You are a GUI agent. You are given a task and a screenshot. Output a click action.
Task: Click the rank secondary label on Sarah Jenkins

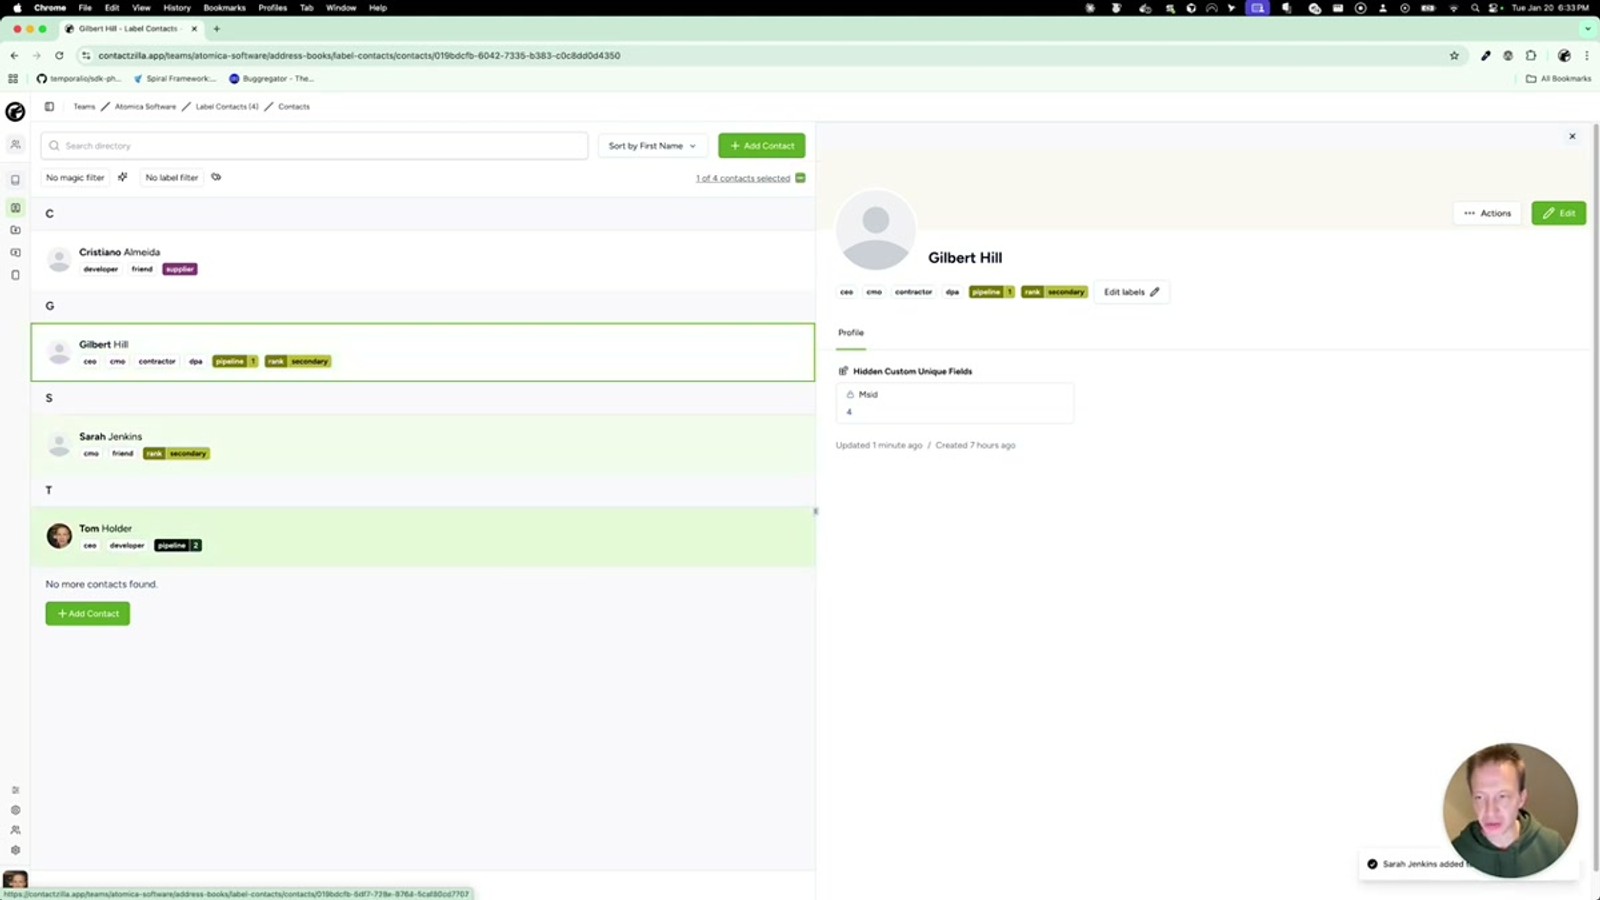tap(176, 454)
